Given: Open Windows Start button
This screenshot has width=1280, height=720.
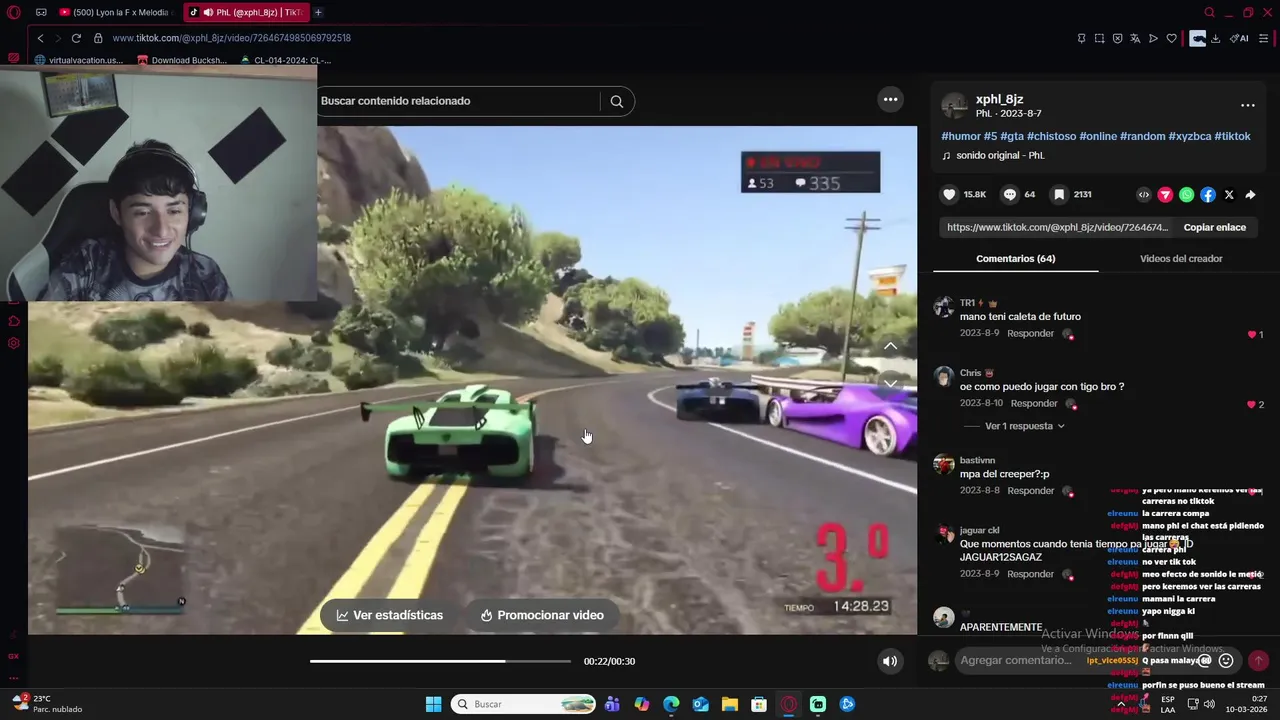Looking at the screenshot, I should pyautogui.click(x=433, y=704).
